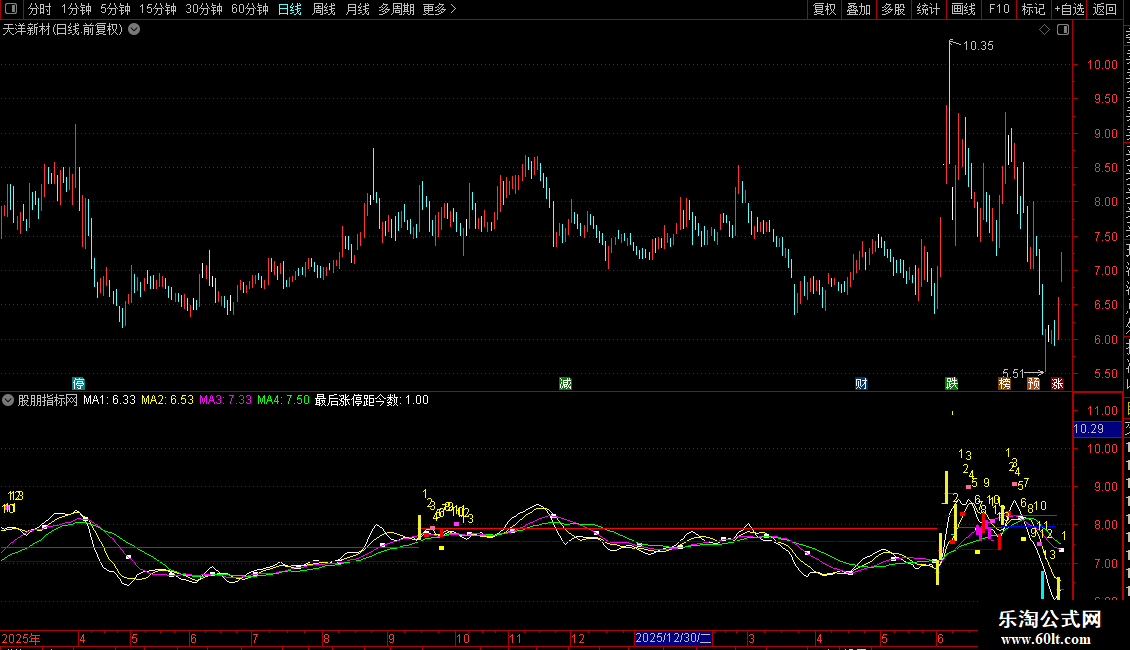Click the 2025年 label on time axis

point(21,638)
